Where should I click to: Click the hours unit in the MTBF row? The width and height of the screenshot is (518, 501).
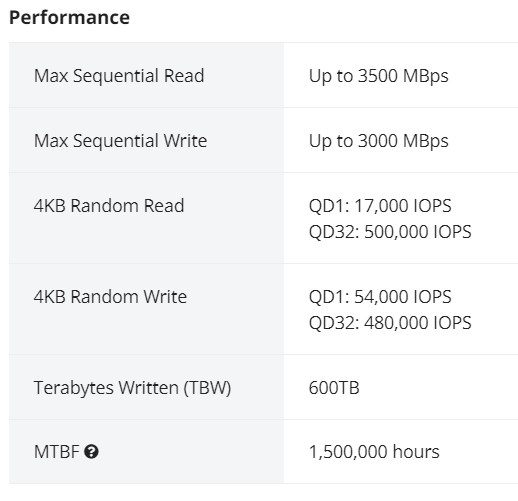coord(416,452)
